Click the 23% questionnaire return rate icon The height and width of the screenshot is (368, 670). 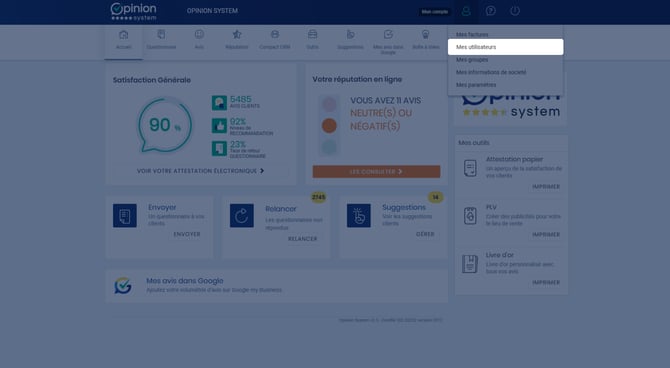(219, 148)
